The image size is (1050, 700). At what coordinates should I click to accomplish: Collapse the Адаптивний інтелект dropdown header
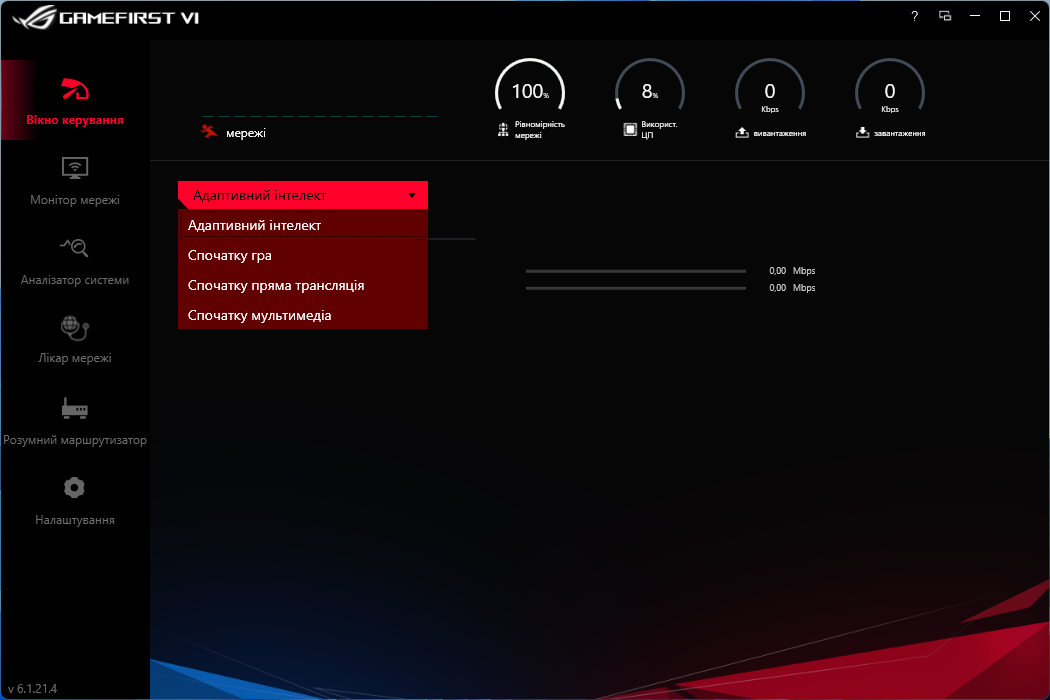303,195
